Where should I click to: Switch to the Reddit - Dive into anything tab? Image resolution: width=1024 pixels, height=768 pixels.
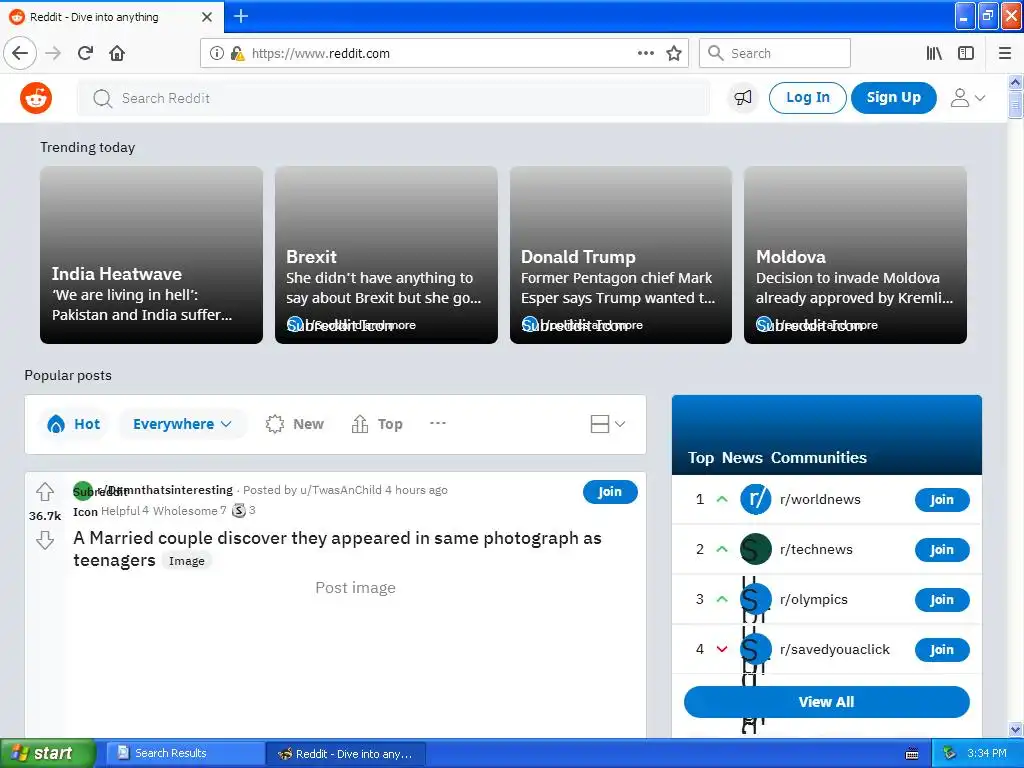pyautogui.click(x=112, y=17)
